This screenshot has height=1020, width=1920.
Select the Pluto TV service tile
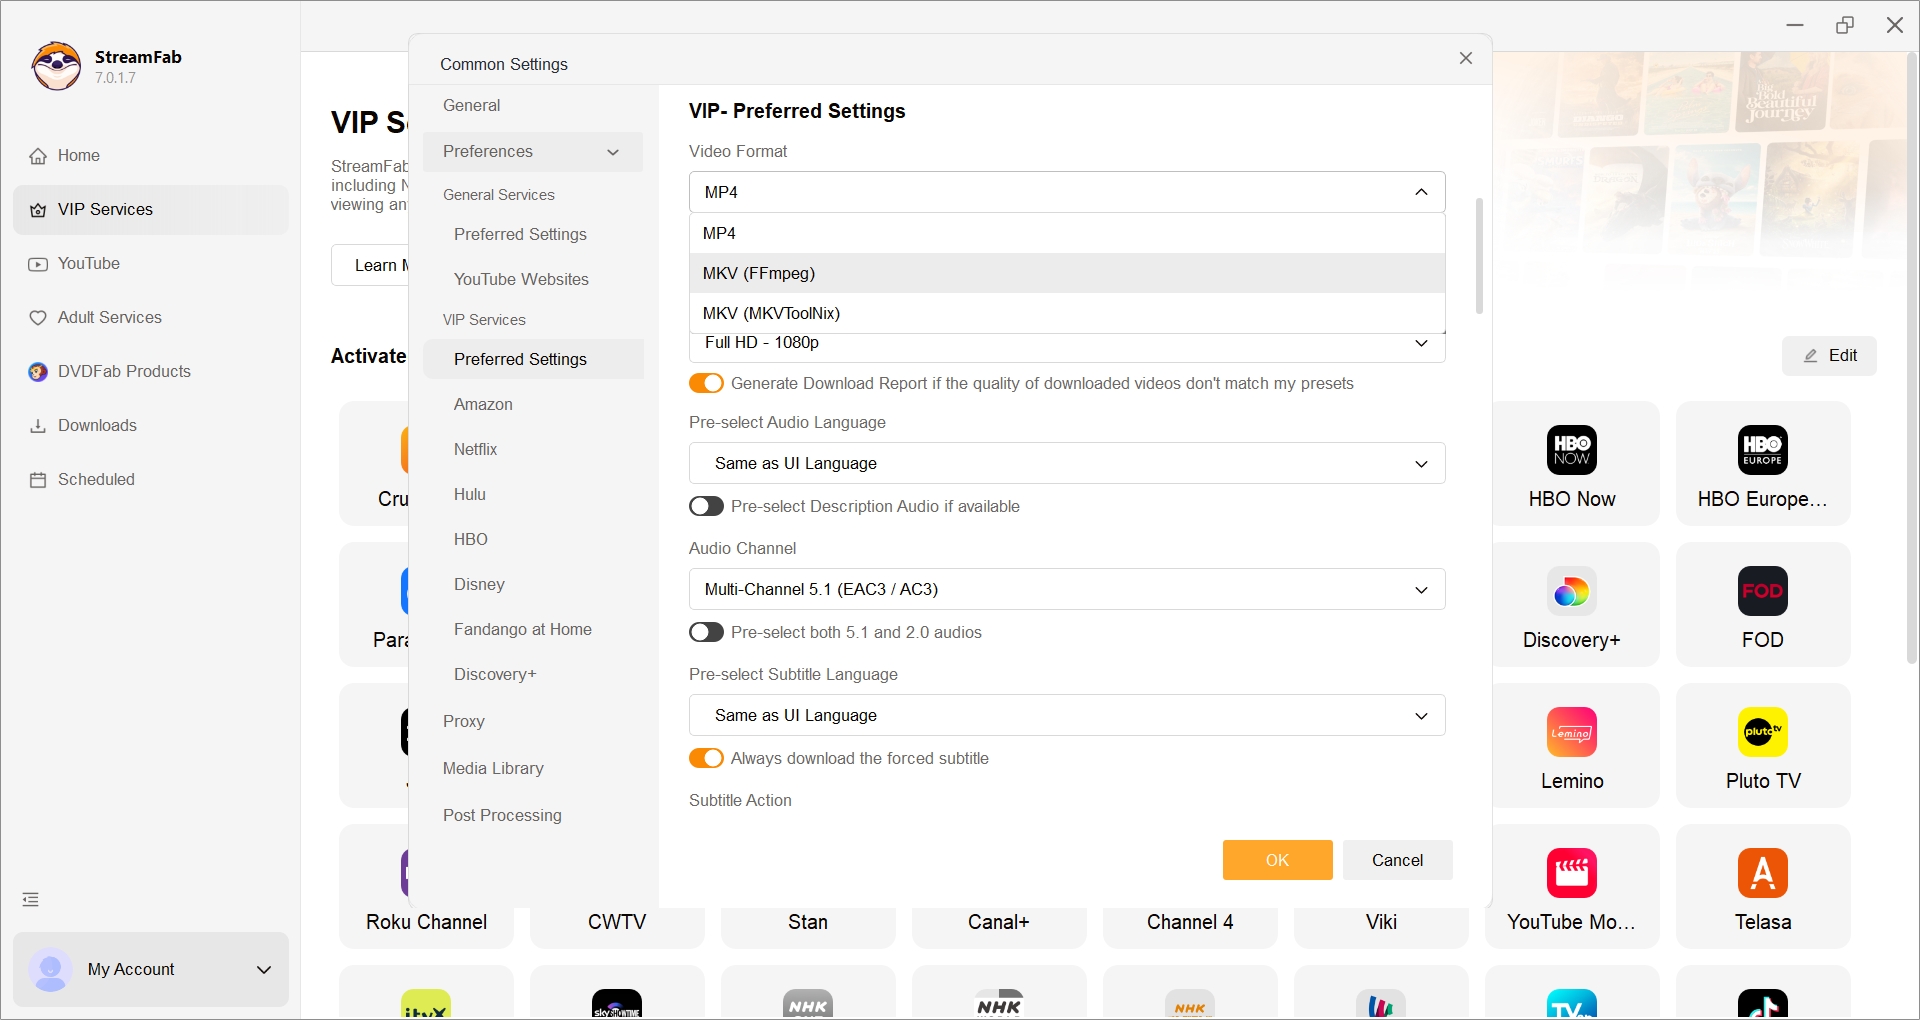pos(1762,745)
